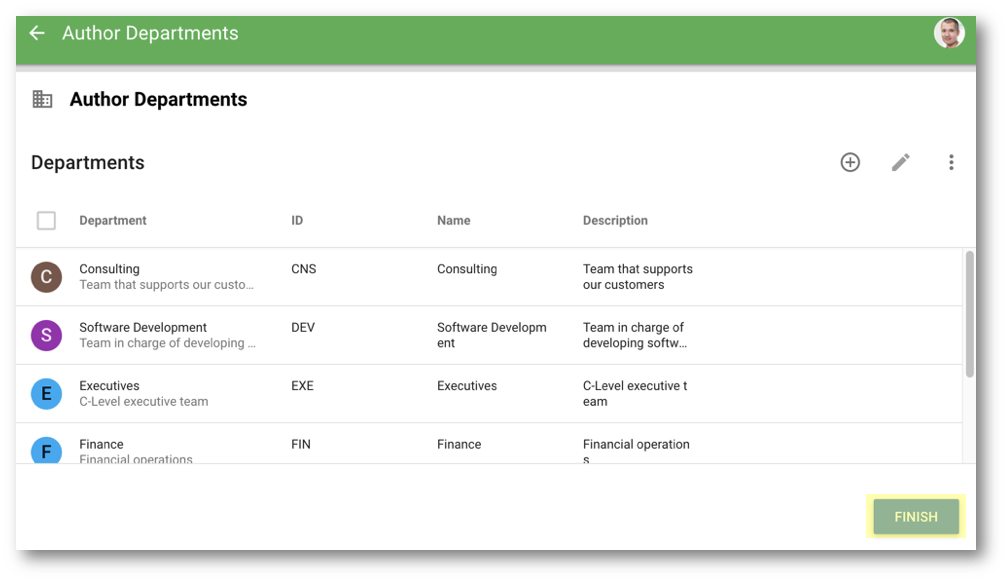Sort by the ID column header
The height and width of the screenshot is (581, 1007).
point(297,220)
